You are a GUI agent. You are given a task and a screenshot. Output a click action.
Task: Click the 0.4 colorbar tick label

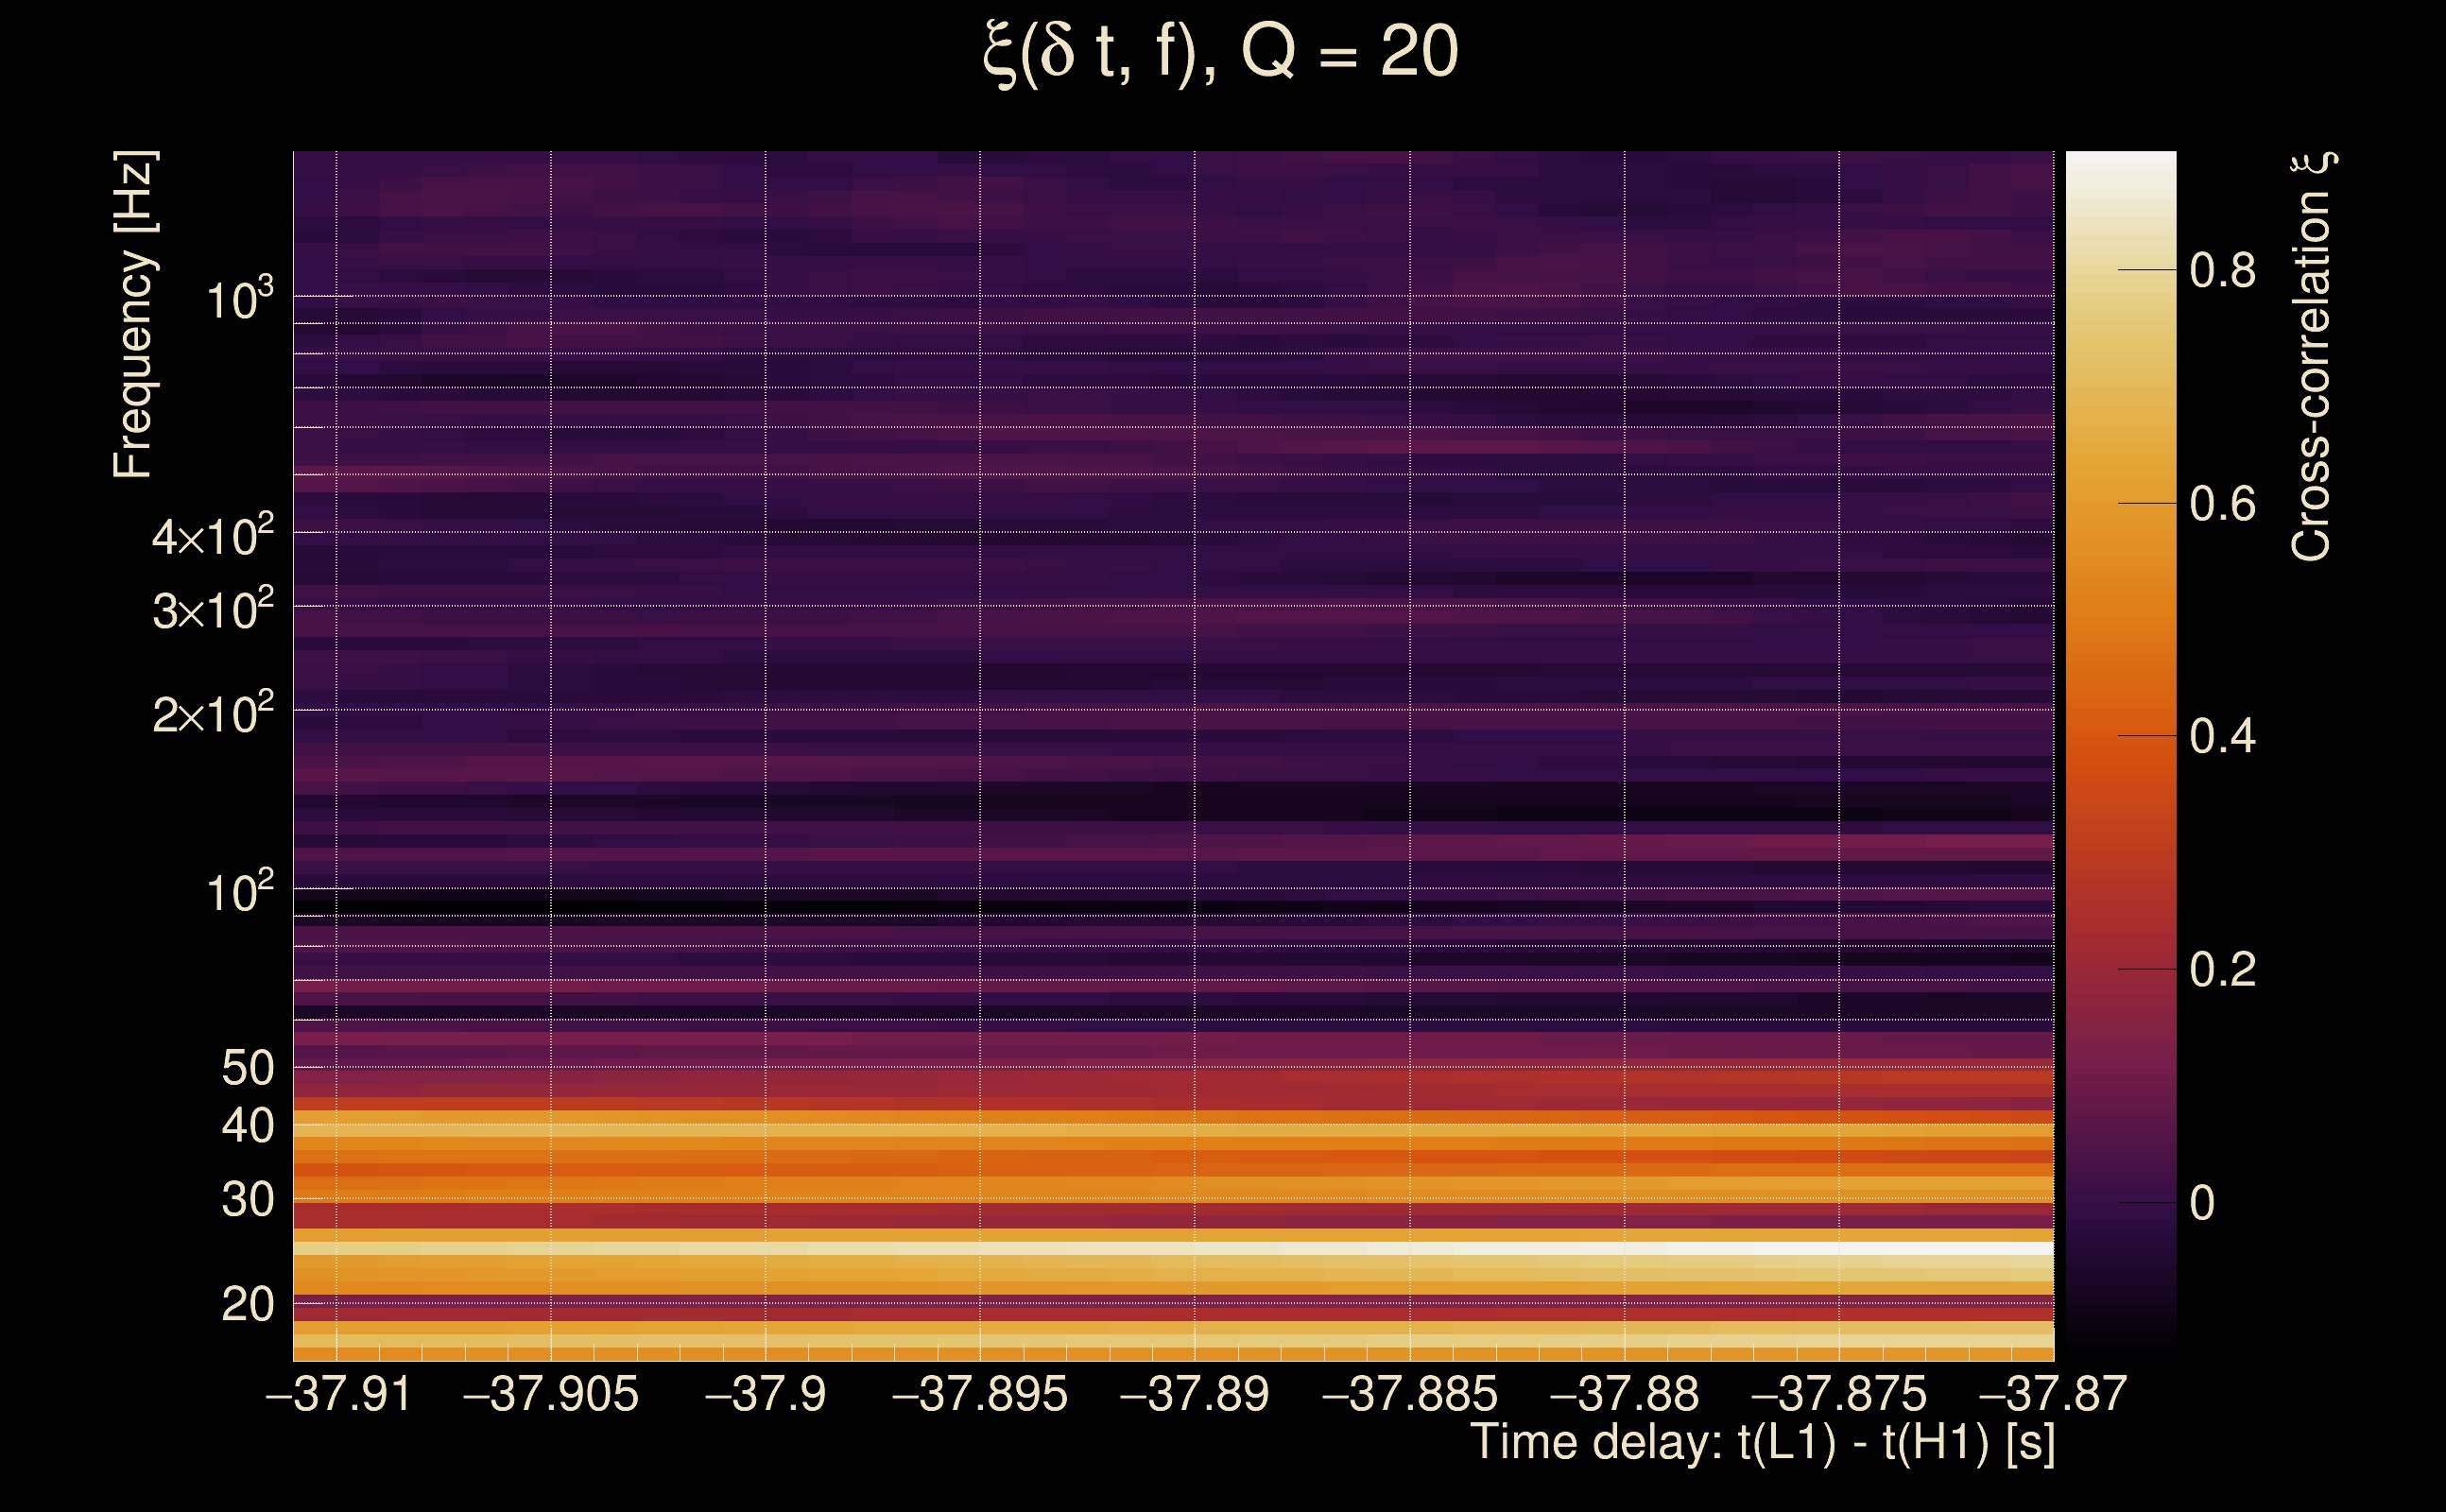click(2222, 737)
